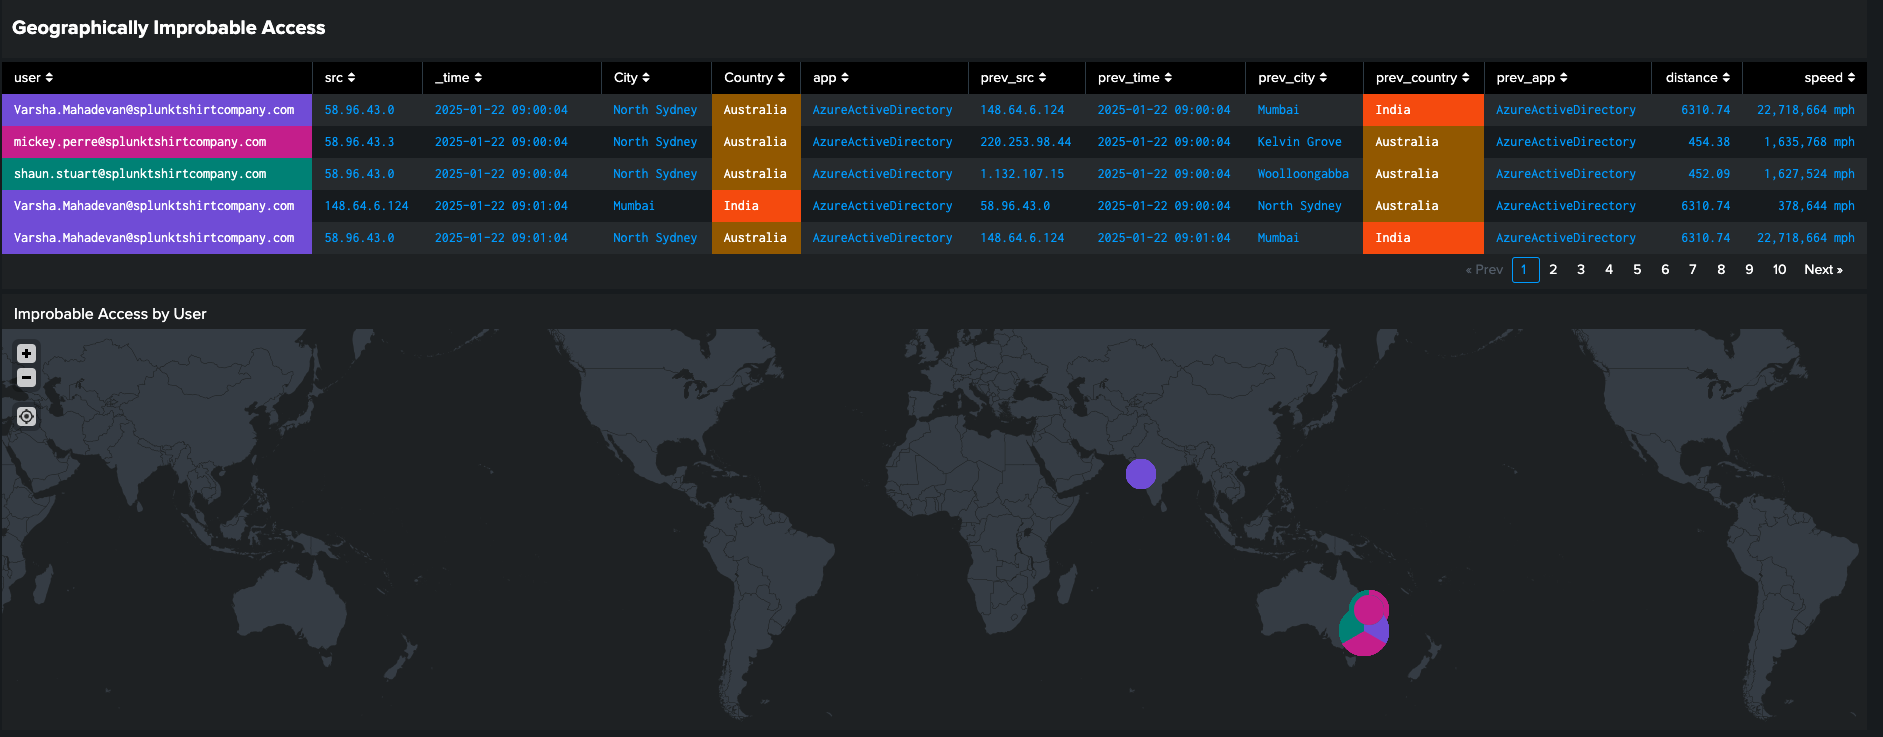The width and height of the screenshot is (1883, 737).
Task: Click src value 148.64.6.124
Action: (366, 206)
